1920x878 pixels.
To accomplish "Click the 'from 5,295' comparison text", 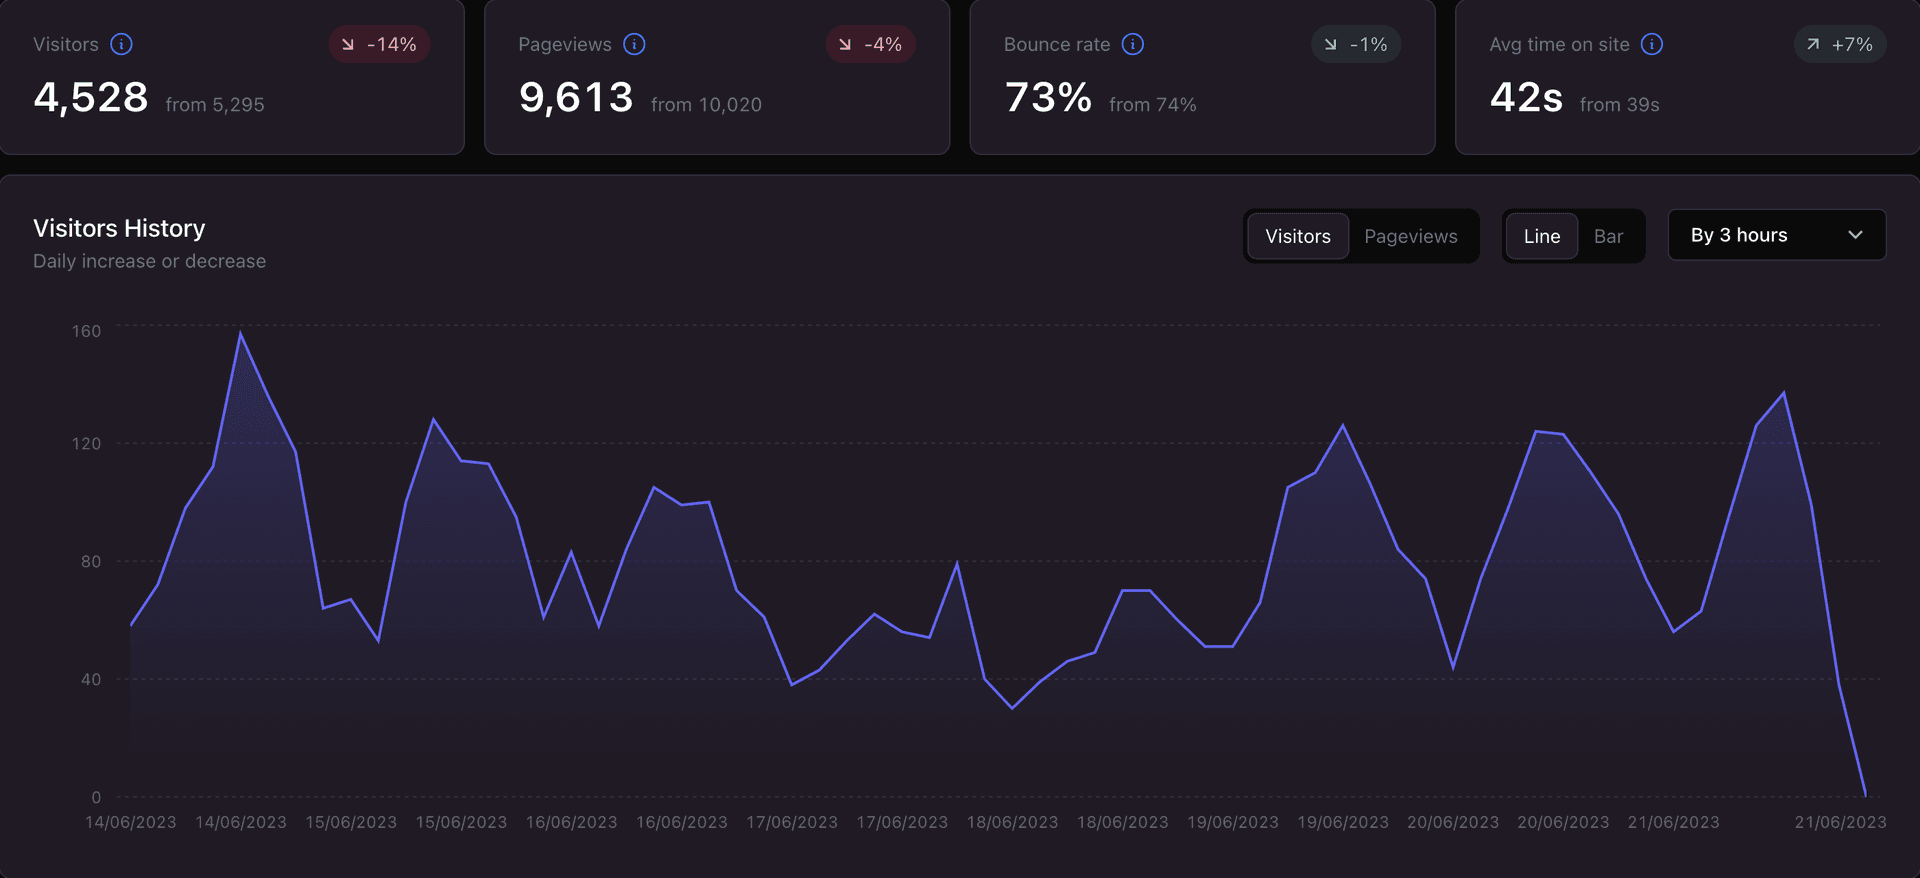I will pos(215,105).
